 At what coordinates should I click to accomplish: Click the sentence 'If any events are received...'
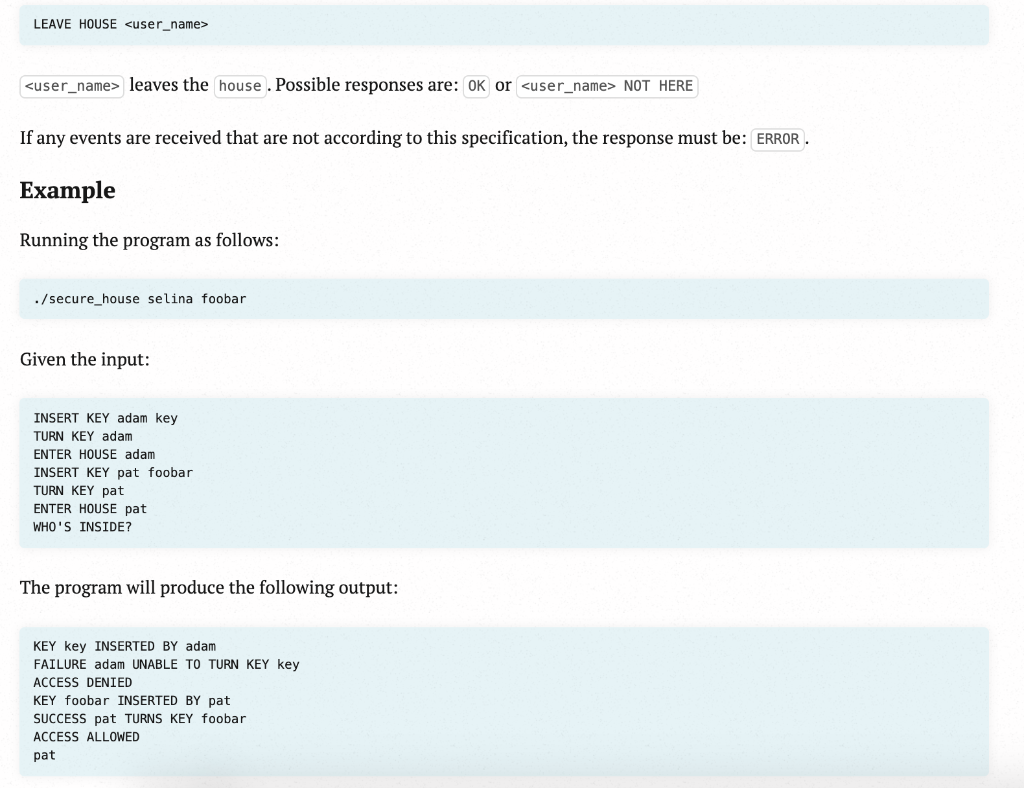point(415,138)
